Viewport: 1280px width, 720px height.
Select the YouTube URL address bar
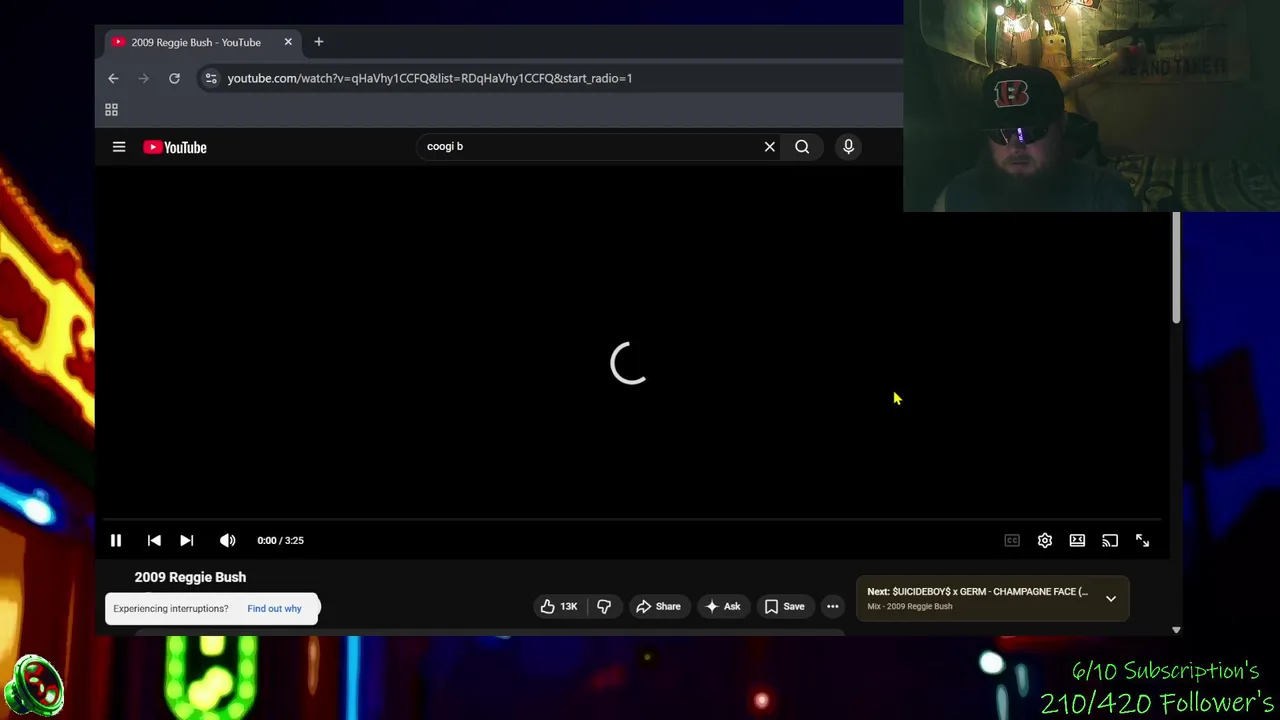pyautogui.click(x=430, y=78)
